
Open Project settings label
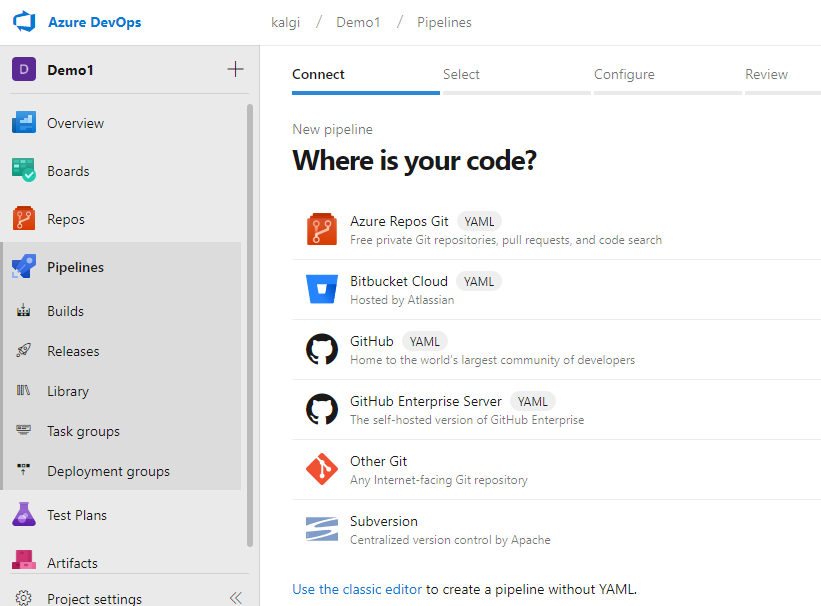click(94, 599)
